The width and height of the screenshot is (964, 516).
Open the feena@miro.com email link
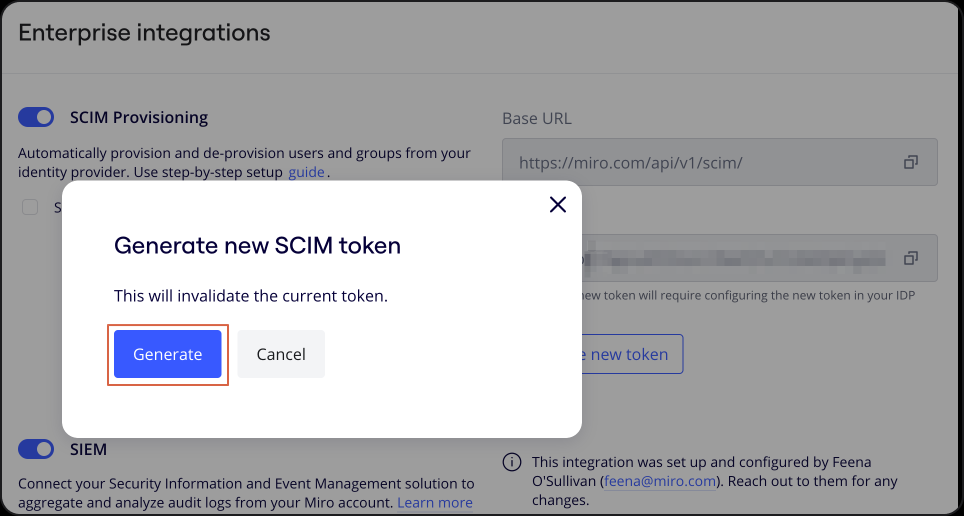click(660, 481)
